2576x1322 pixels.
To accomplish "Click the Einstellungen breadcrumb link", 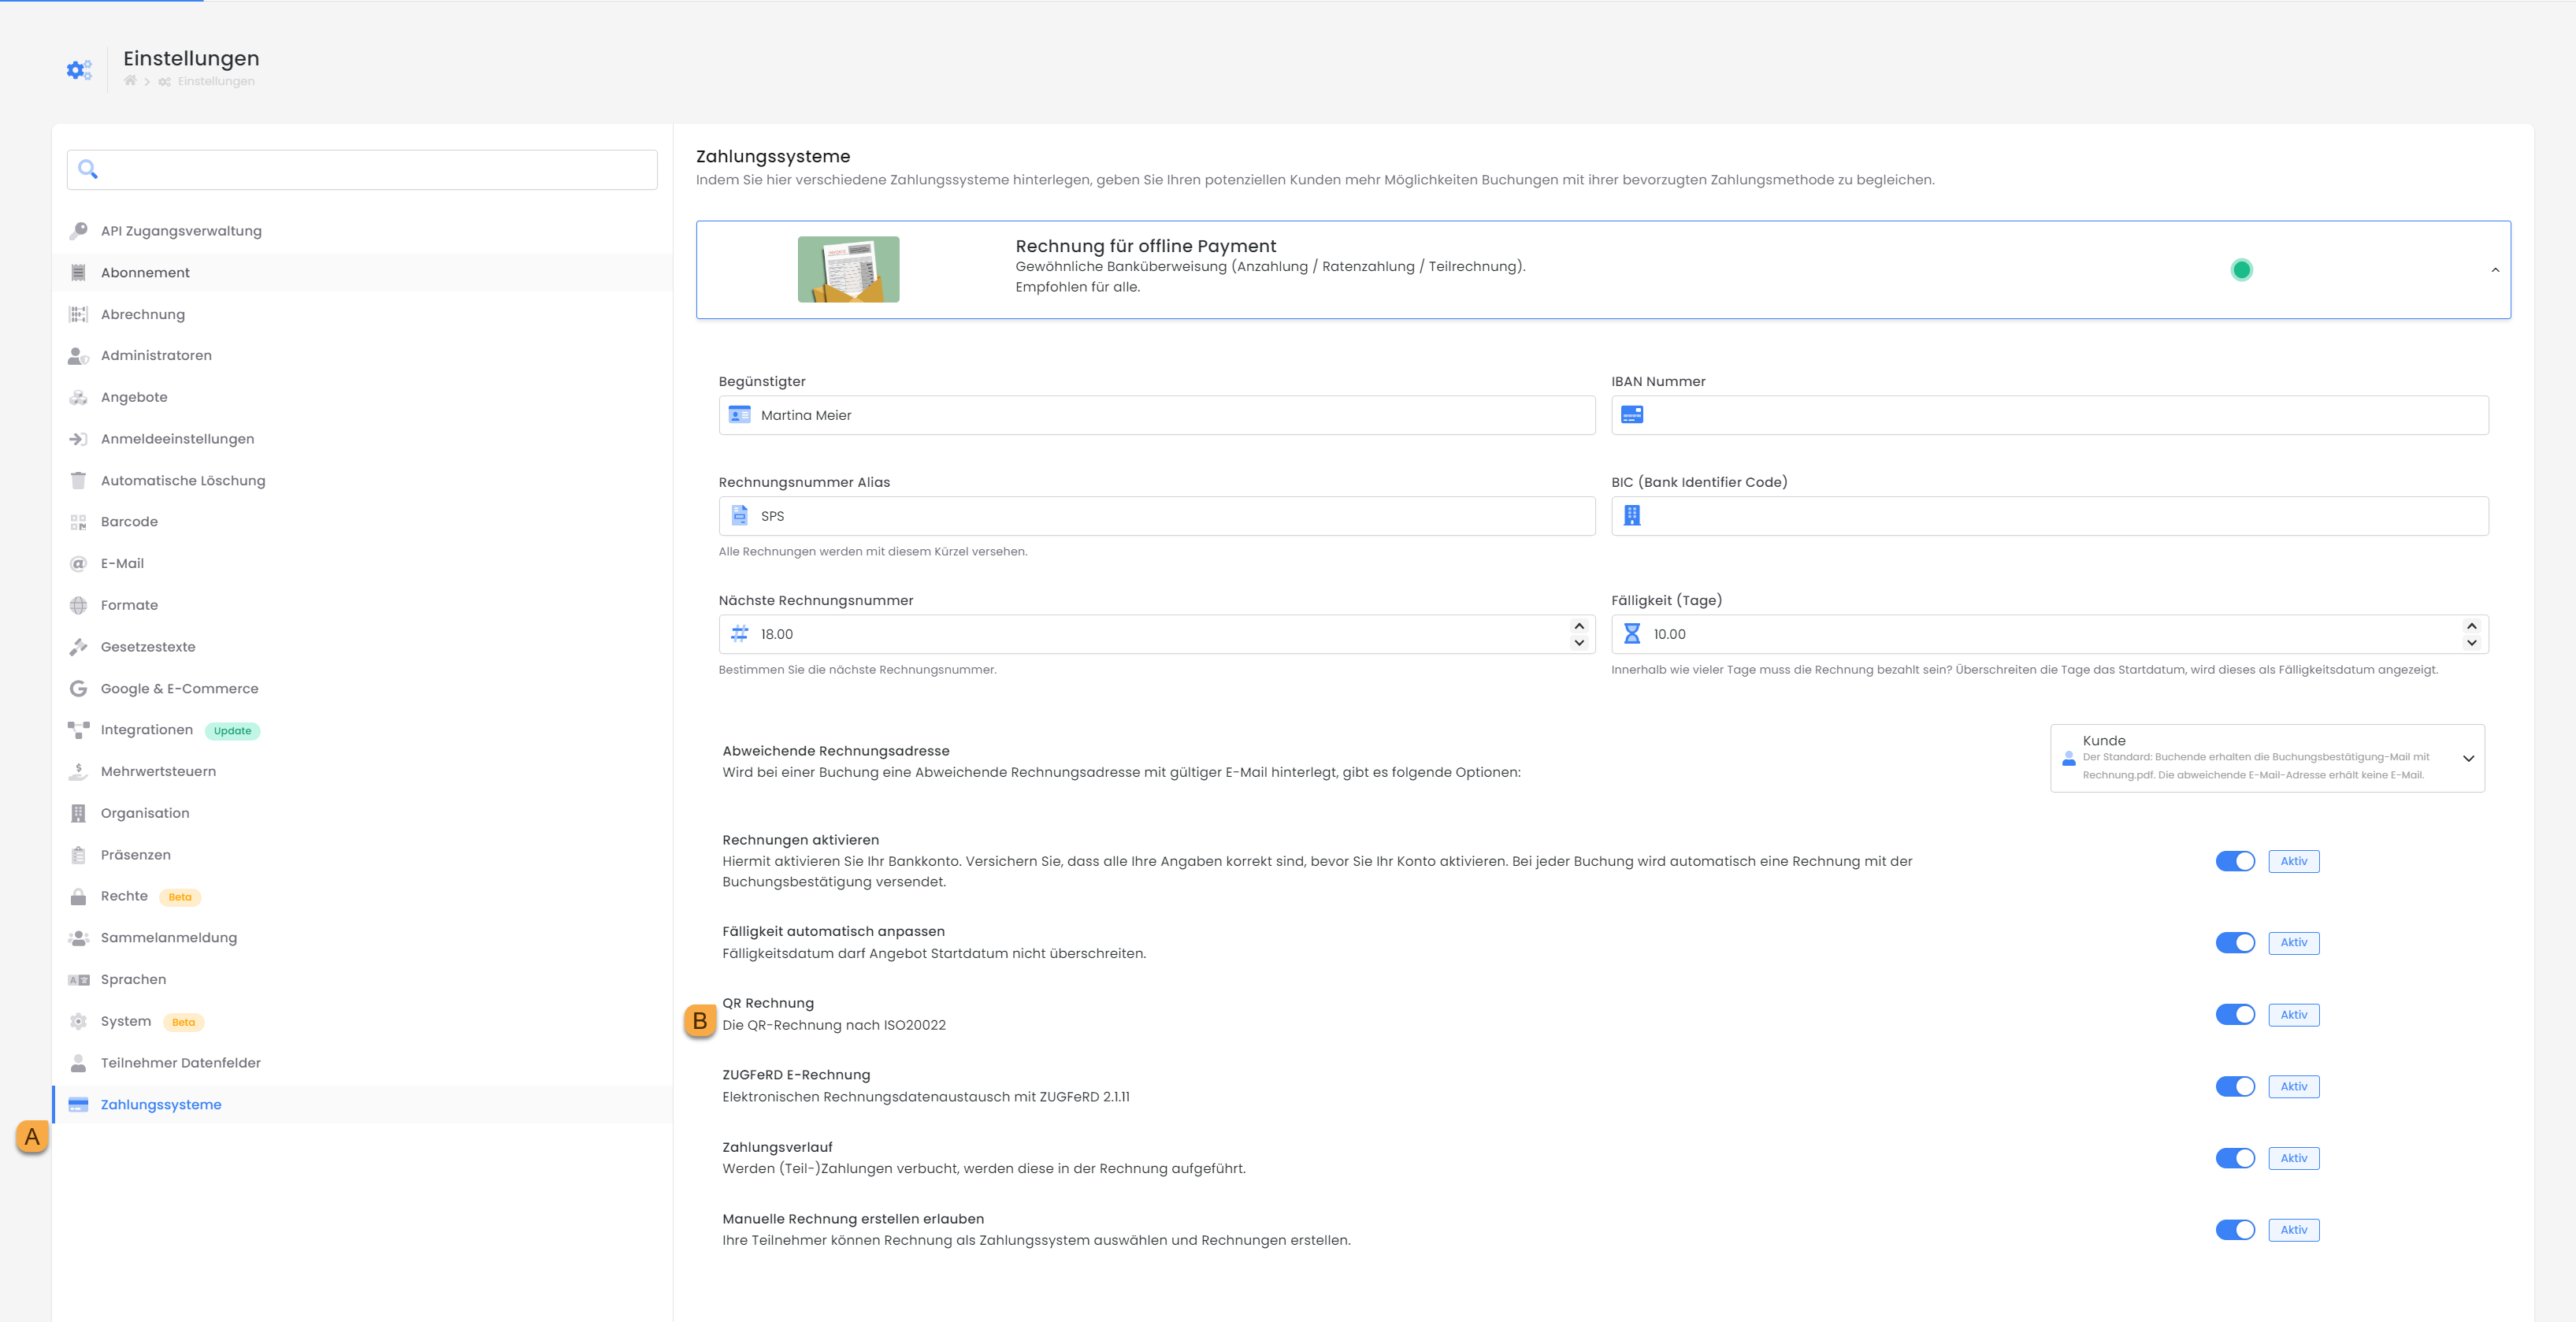I will 215,81.
